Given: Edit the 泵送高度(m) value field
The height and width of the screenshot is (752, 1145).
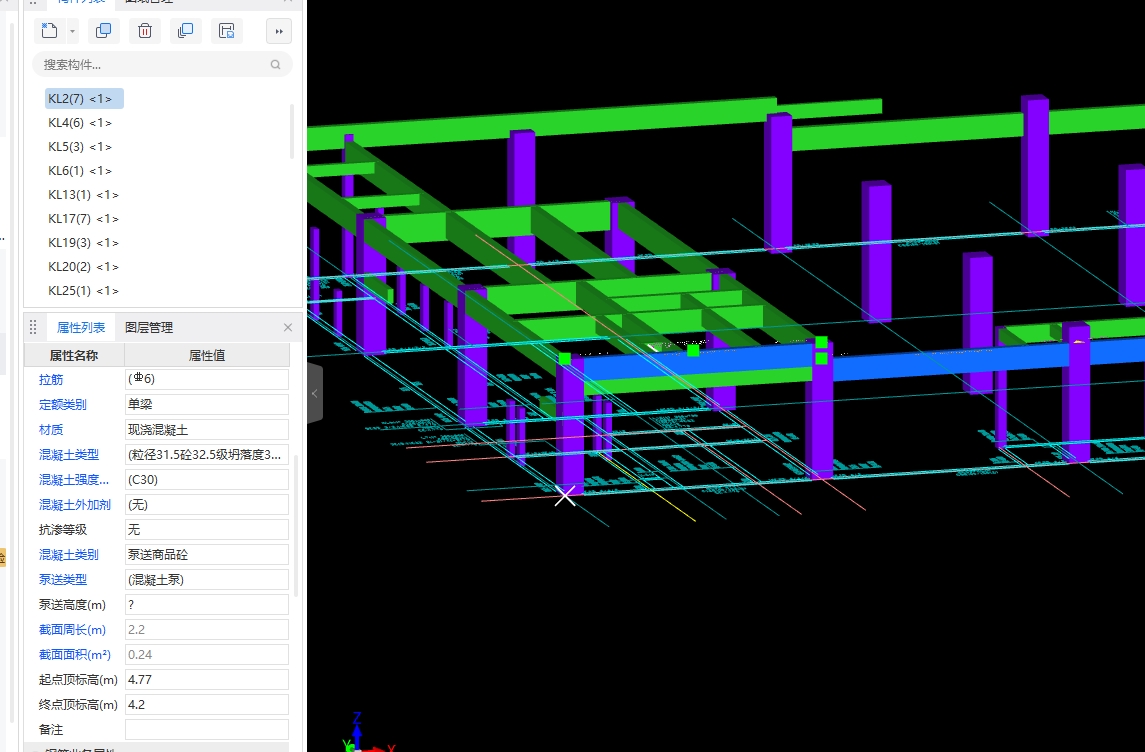Looking at the screenshot, I should [207, 605].
